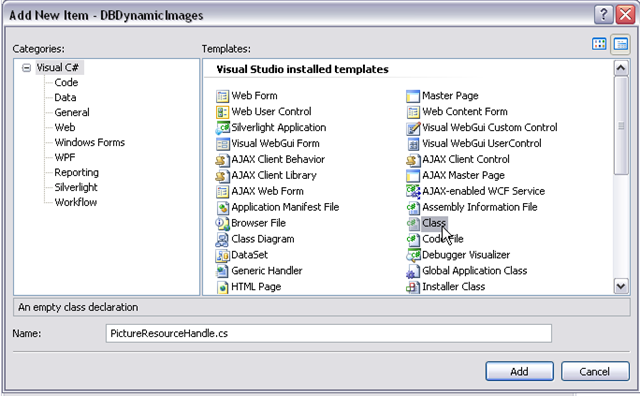
Task: Select the General category
Action: (x=72, y=112)
